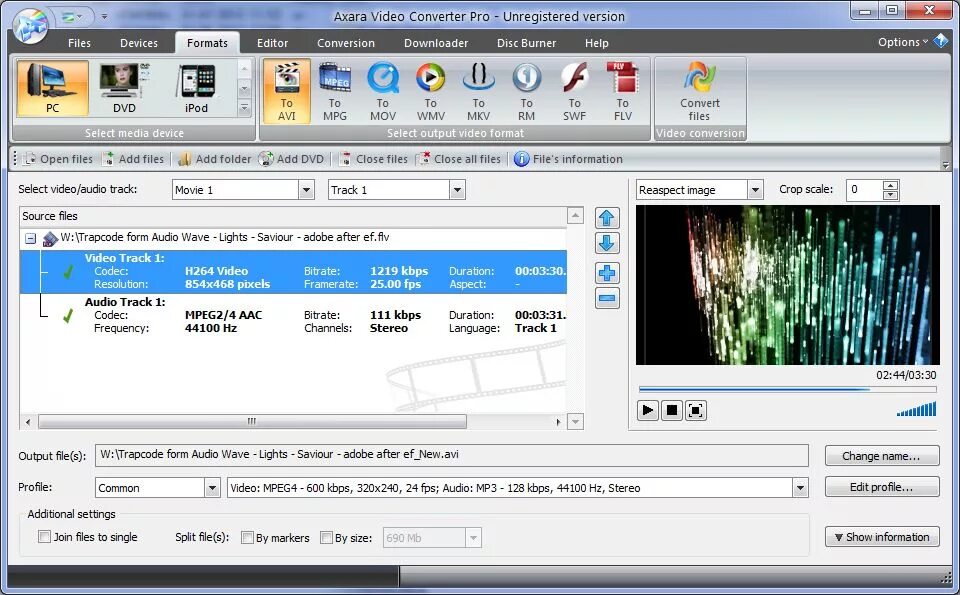Select the To AVI output format
The image size is (960, 595).
coord(287,90)
